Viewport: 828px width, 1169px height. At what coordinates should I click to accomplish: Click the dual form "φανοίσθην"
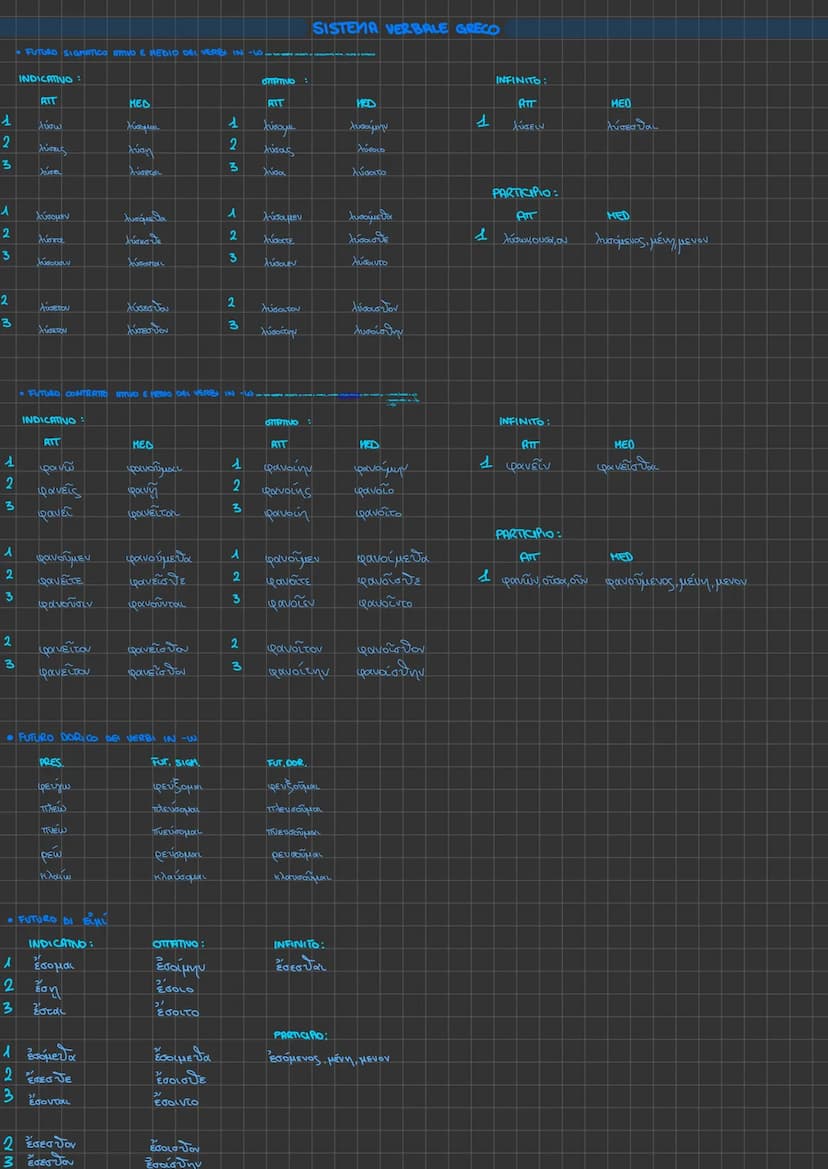coord(392,673)
